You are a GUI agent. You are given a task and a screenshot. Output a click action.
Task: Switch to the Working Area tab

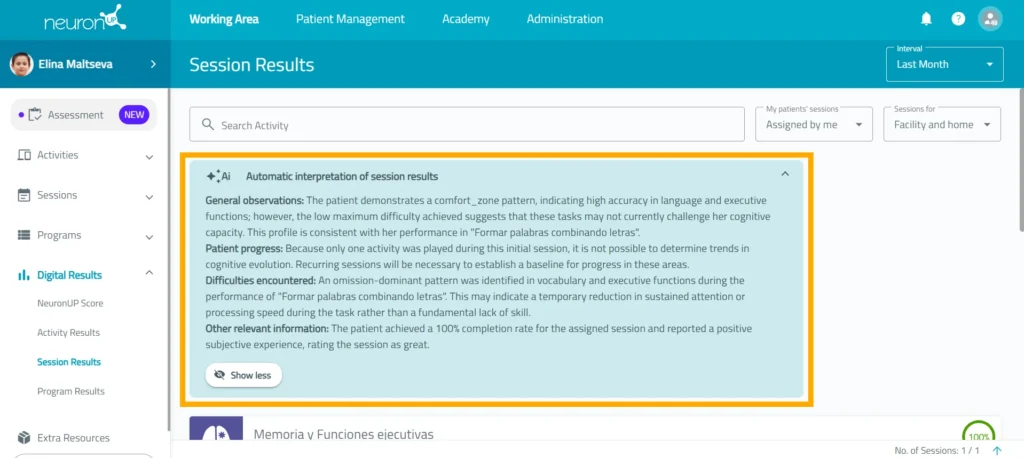tap(224, 19)
